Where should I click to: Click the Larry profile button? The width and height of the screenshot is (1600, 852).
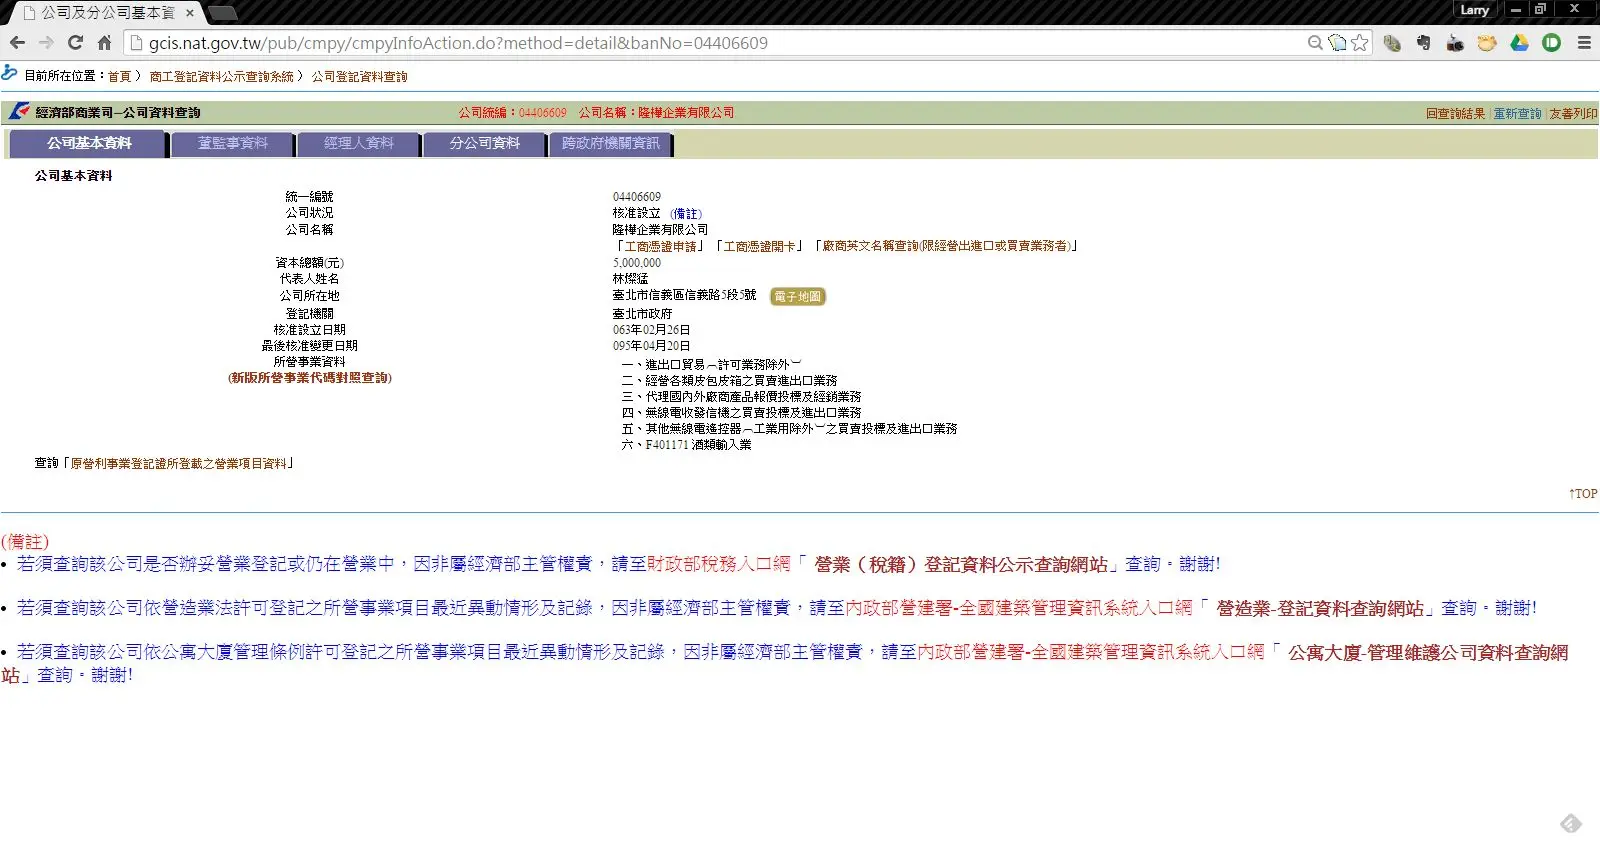click(1474, 10)
